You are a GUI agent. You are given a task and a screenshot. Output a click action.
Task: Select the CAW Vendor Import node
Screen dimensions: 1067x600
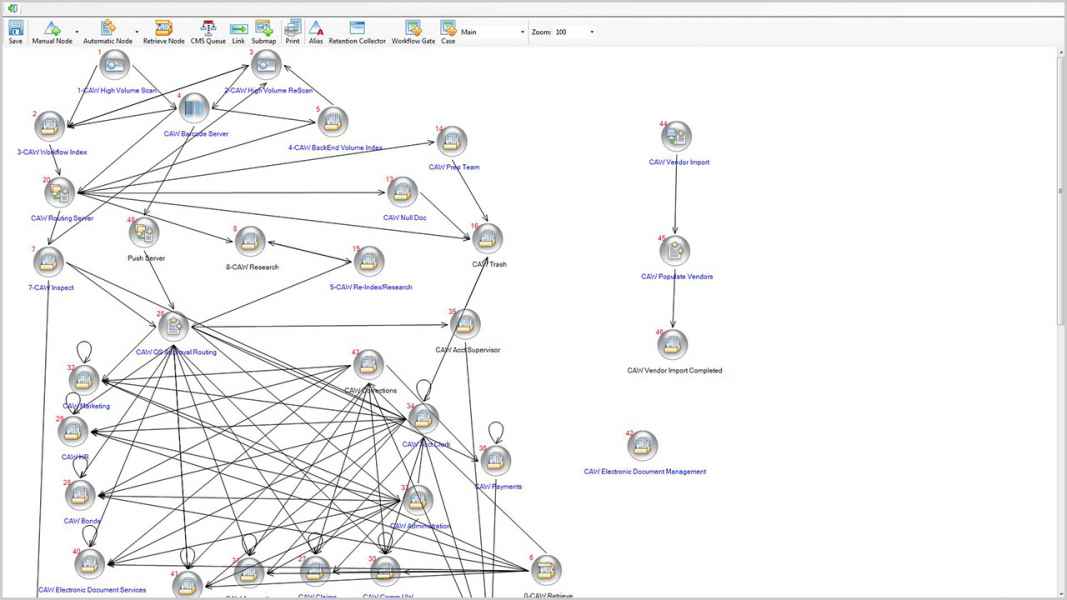(676, 136)
